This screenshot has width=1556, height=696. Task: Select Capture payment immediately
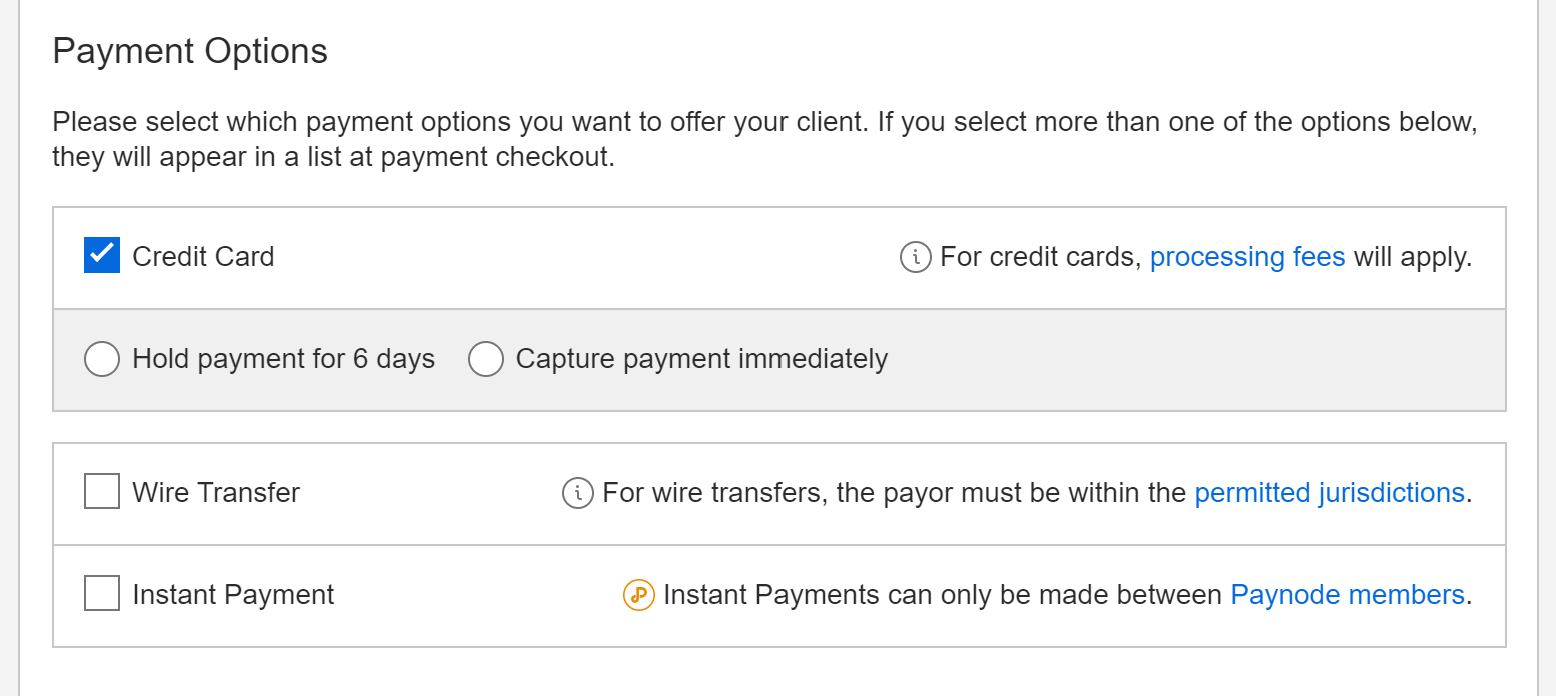pyautogui.click(x=487, y=359)
